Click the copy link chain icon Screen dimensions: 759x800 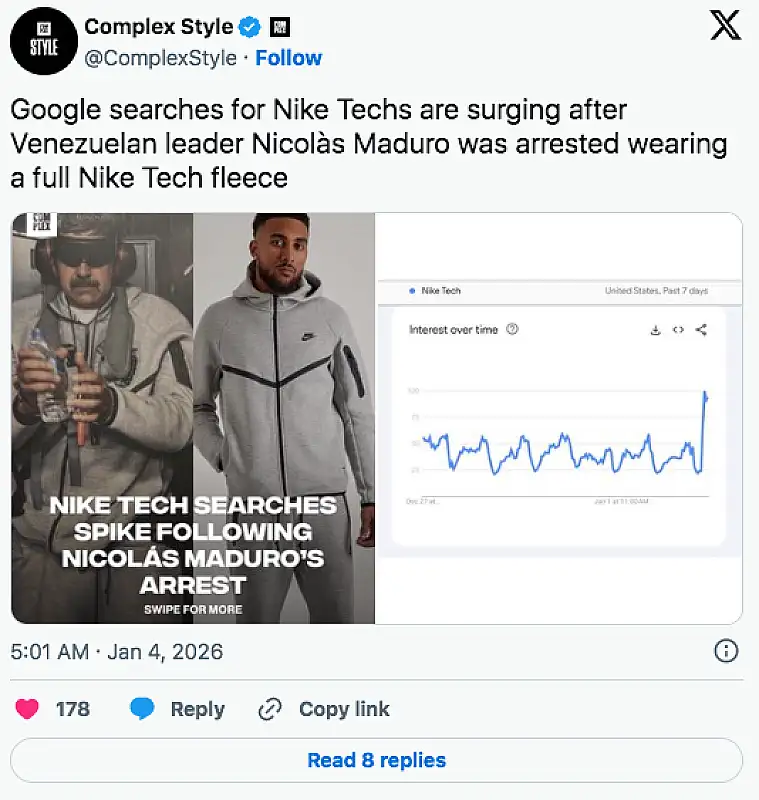point(270,709)
